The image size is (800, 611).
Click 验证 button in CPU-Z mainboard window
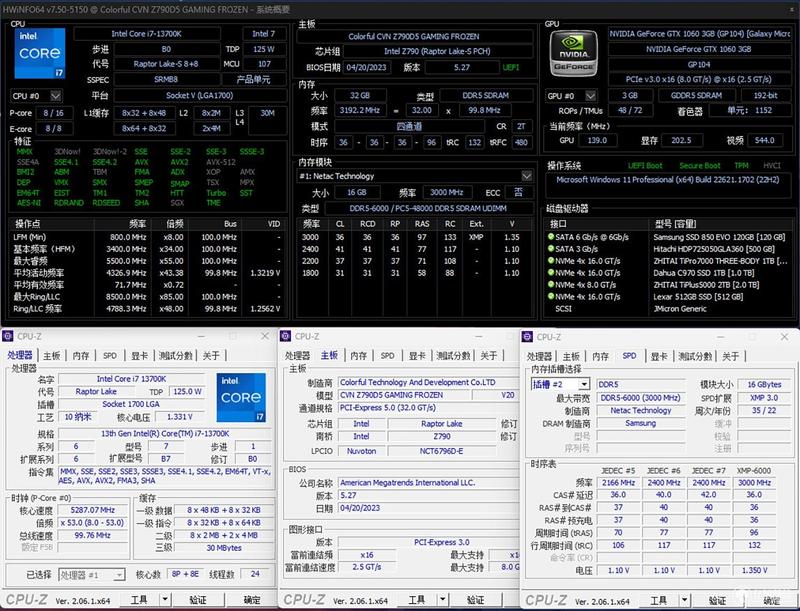coord(476,599)
